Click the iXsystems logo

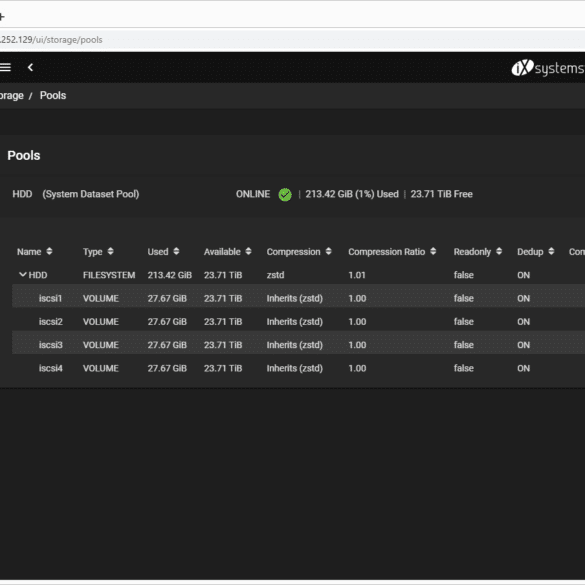[548, 68]
